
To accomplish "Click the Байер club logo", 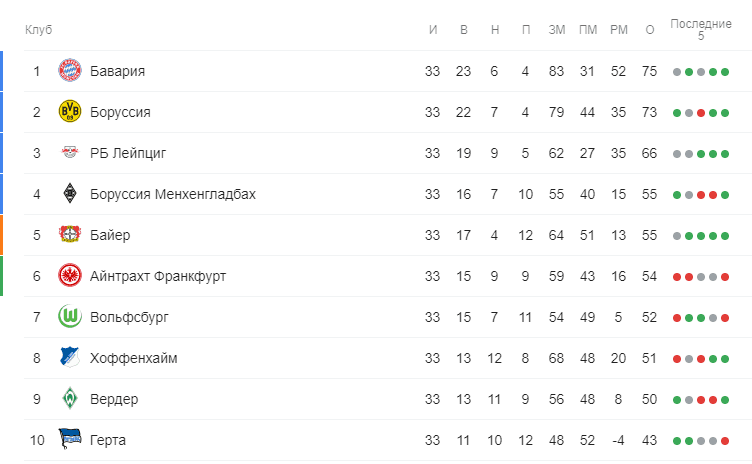I will 70,235.
